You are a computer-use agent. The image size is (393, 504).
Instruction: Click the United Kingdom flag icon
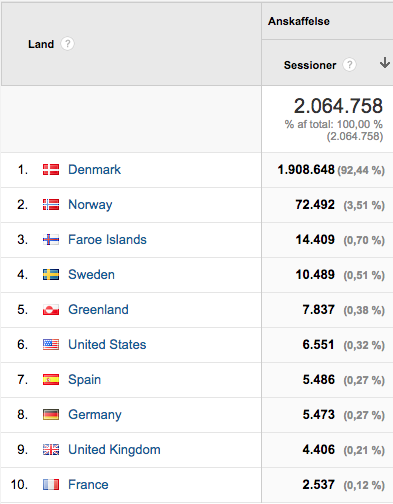[x=51, y=450]
